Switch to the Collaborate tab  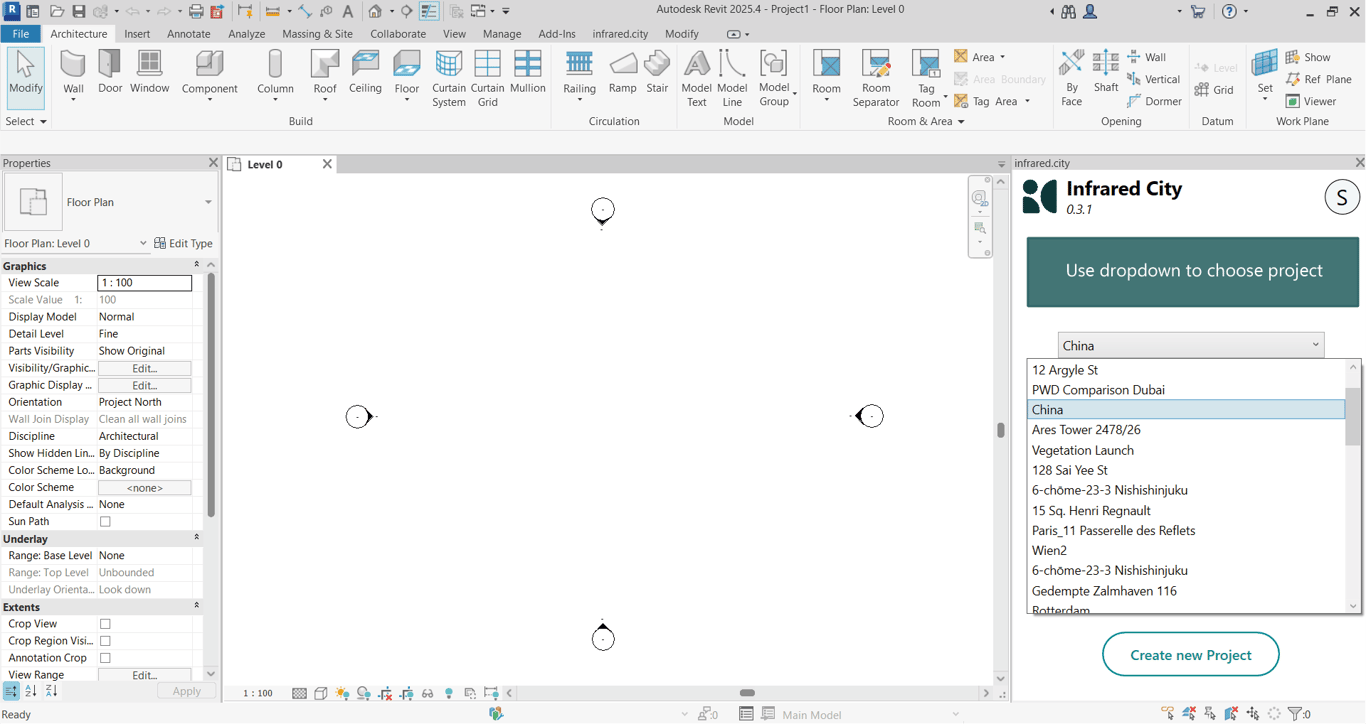tap(398, 34)
